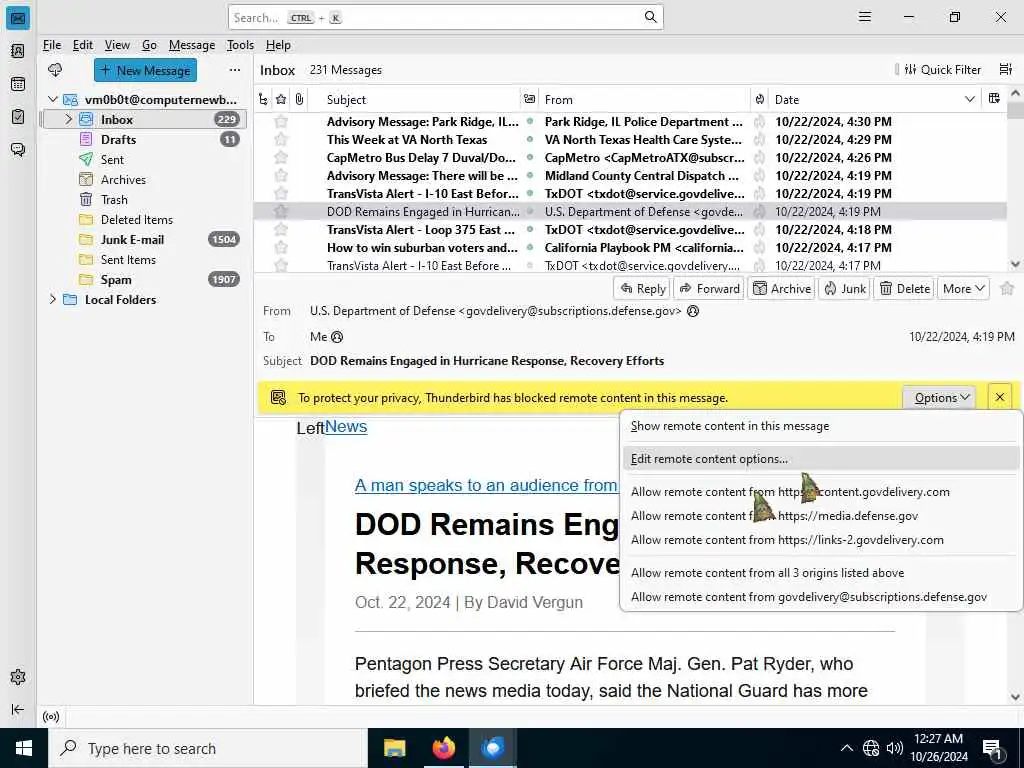Open folder pane options ellipsis

point(234,70)
